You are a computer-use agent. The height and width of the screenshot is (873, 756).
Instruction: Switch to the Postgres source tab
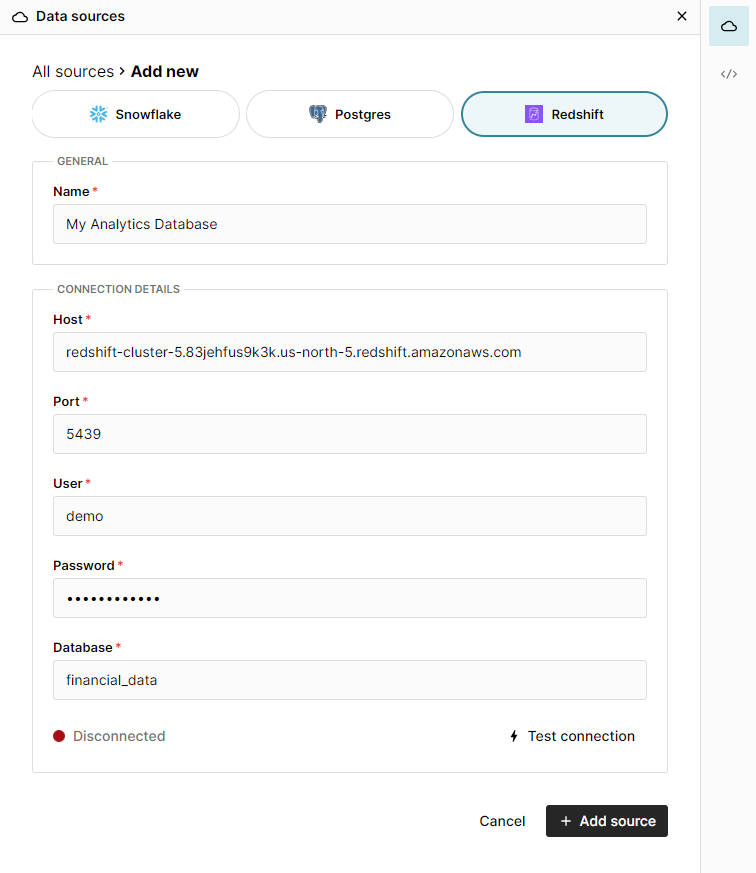(349, 113)
